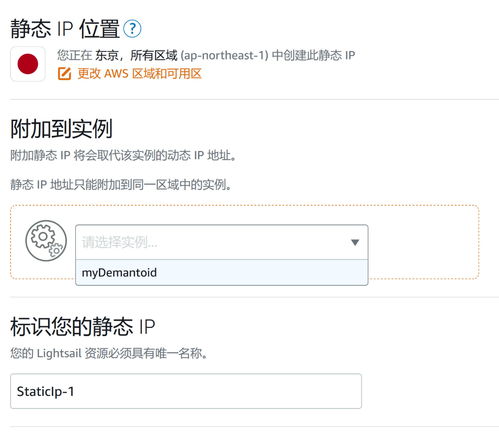Click the 标识您的静态 IP heading

point(83,326)
